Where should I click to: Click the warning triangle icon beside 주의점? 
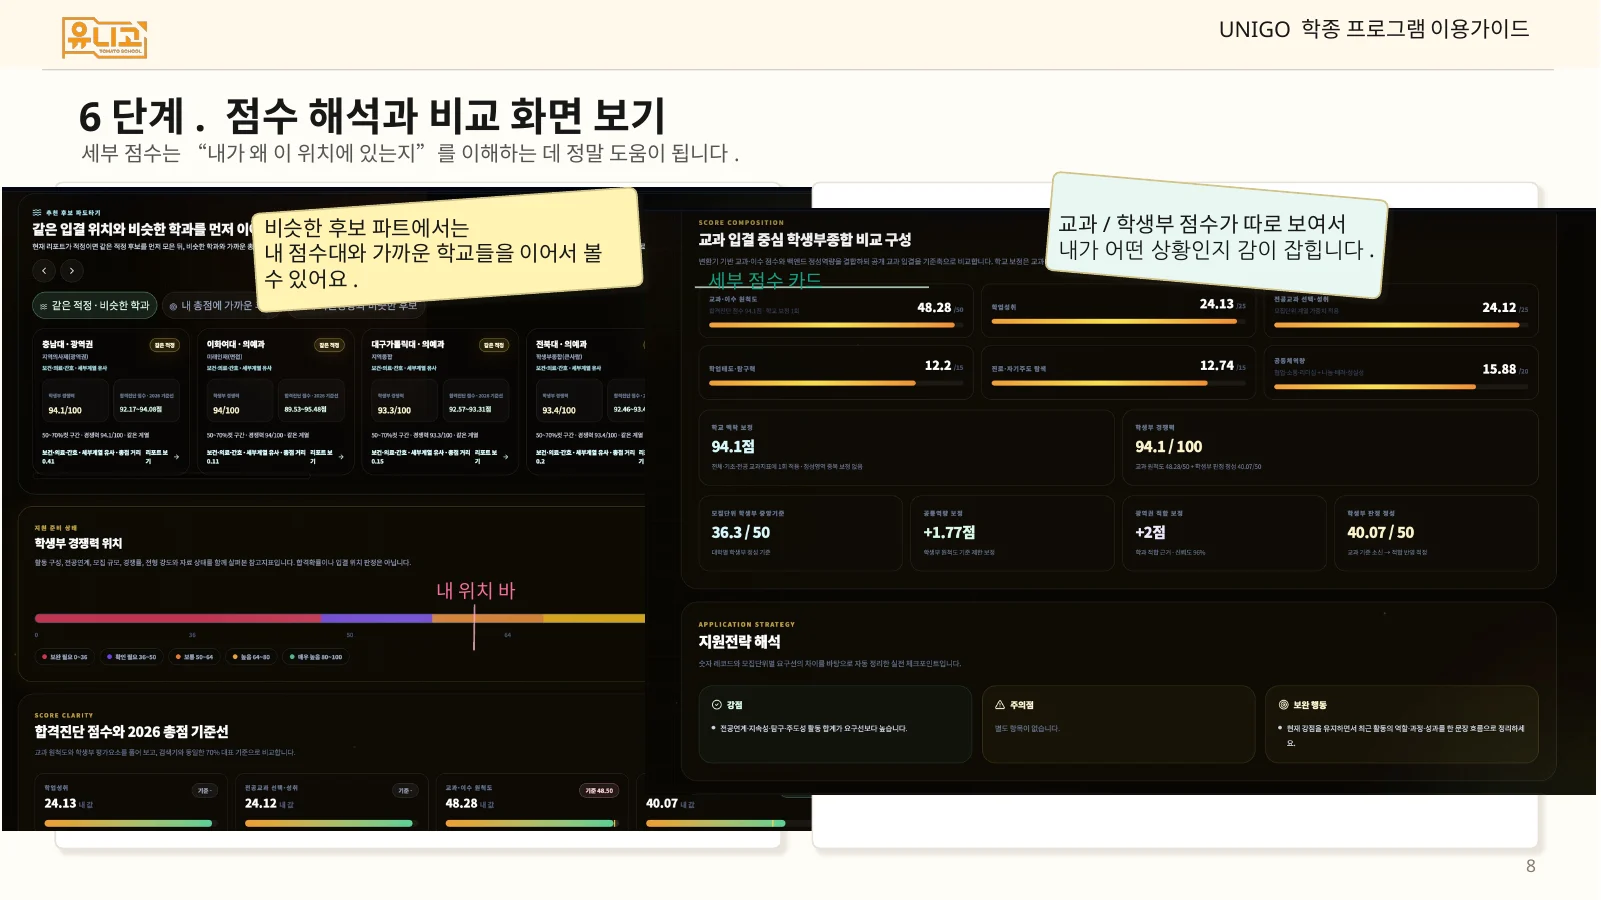tap(1000, 705)
